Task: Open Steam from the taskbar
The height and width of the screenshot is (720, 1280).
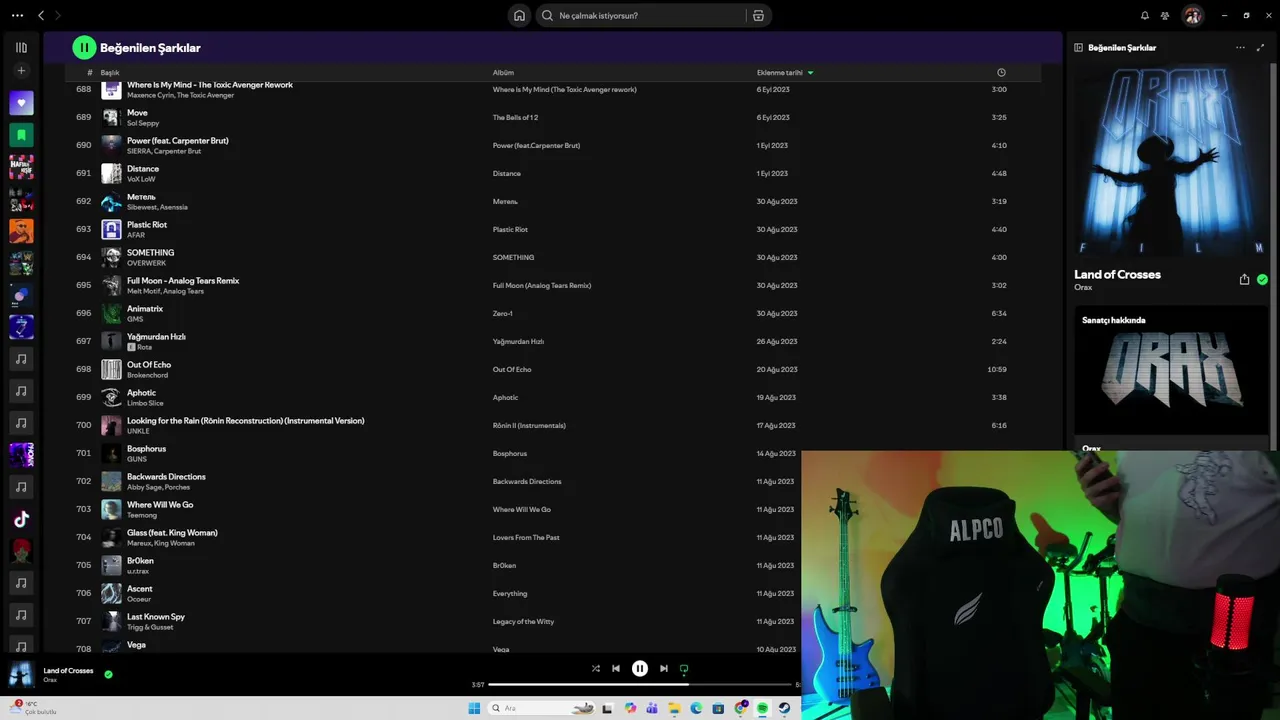Action: coord(784,708)
